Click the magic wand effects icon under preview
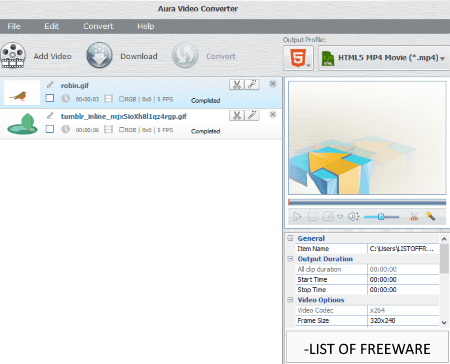 [x=430, y=216]
